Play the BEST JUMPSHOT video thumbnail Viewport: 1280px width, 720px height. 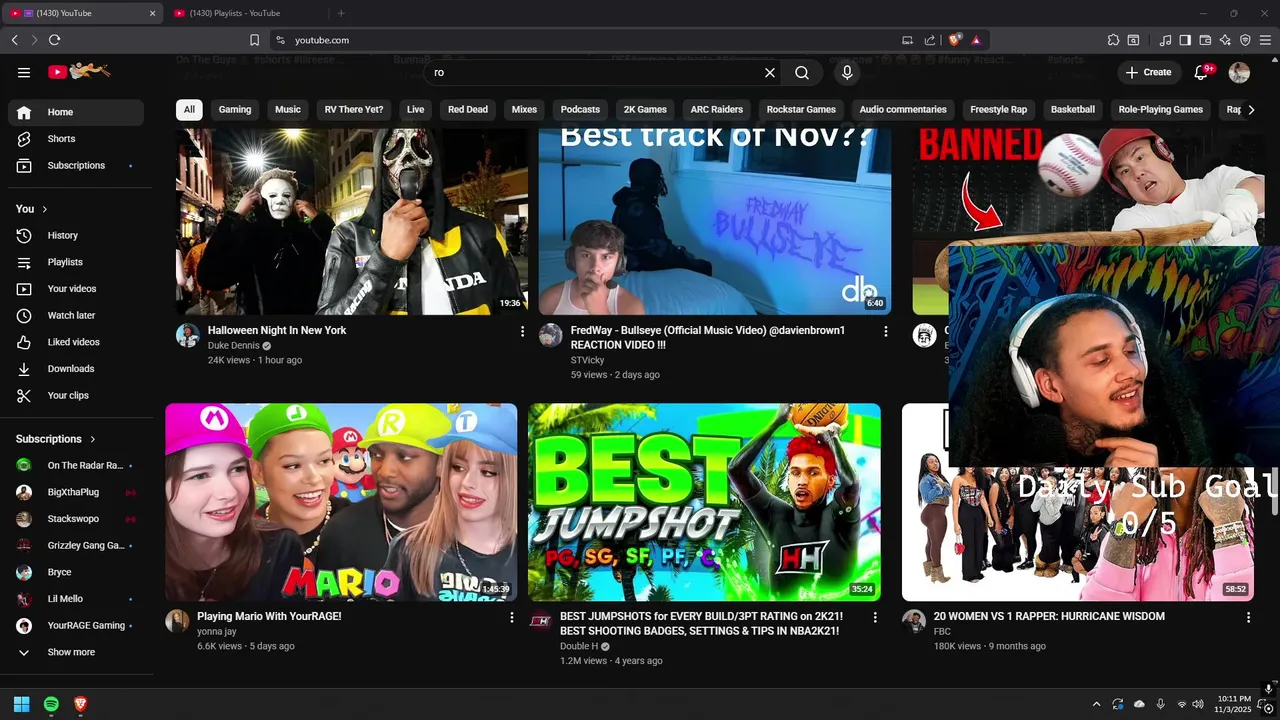click(704, 502)
